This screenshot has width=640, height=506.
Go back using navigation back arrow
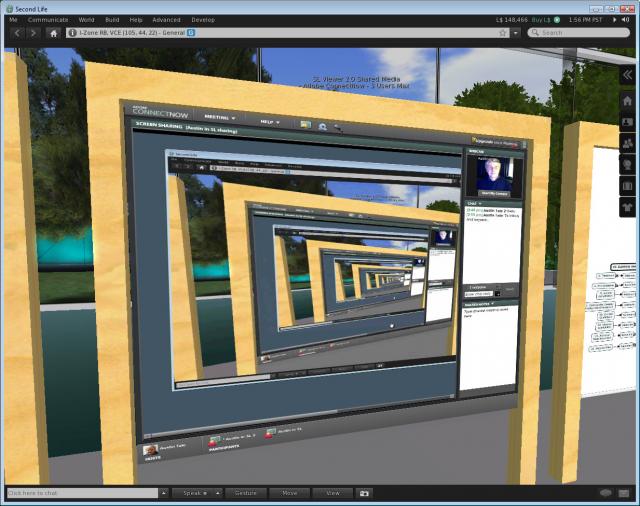(x=17, y=33)
